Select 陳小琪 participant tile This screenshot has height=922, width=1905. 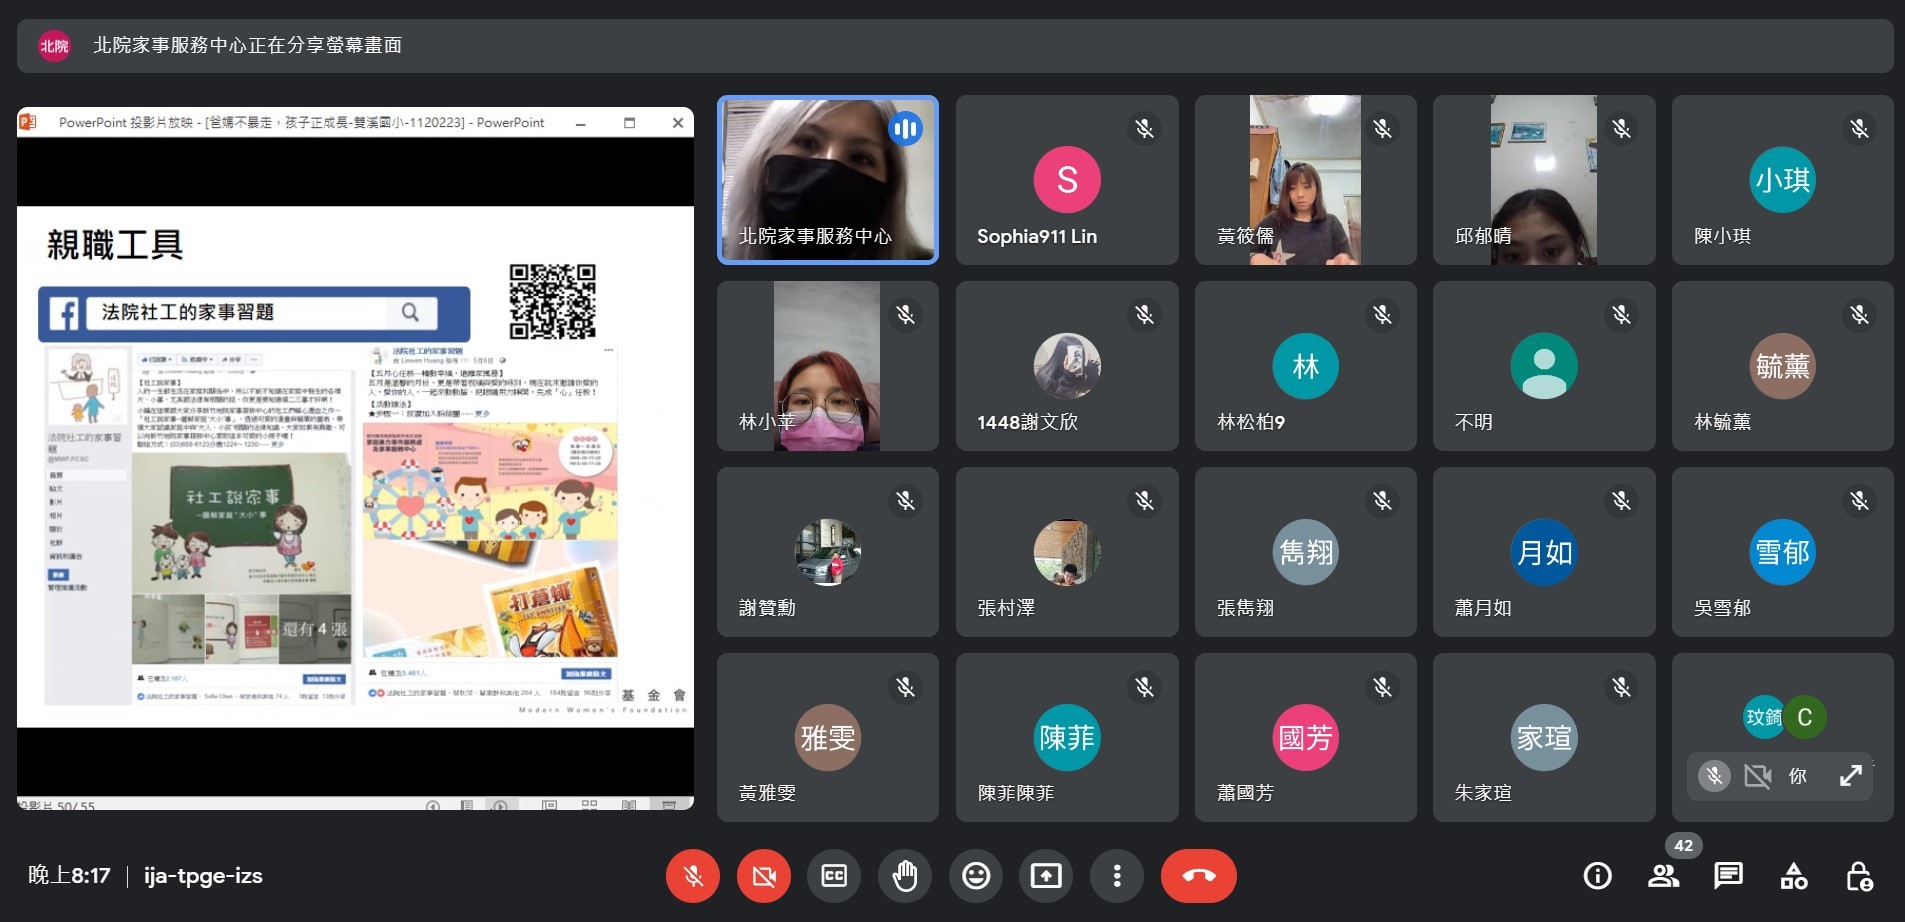coord(1782,180)
